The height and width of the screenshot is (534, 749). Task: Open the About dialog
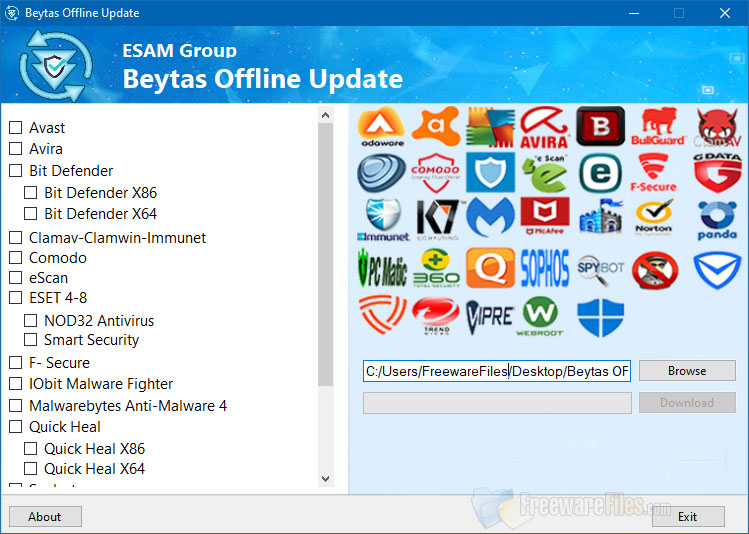[45, 517]
